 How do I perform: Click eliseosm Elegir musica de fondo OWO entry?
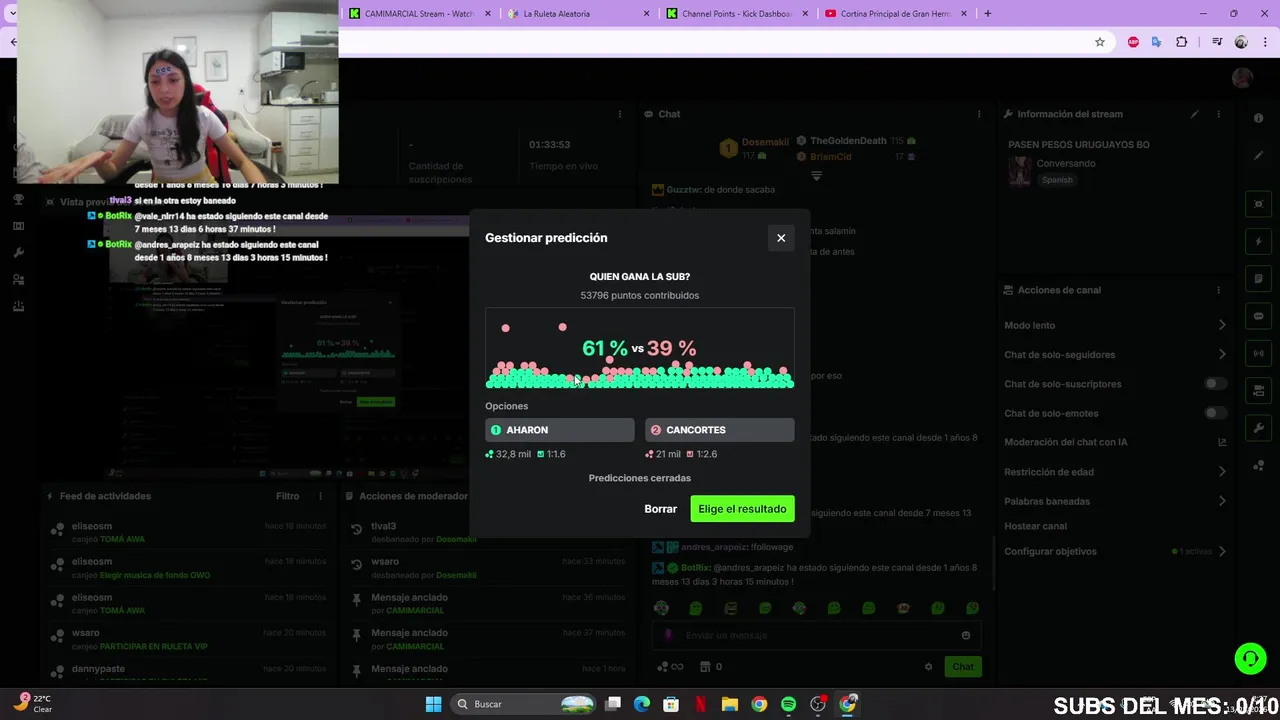(x=190, y=568)
